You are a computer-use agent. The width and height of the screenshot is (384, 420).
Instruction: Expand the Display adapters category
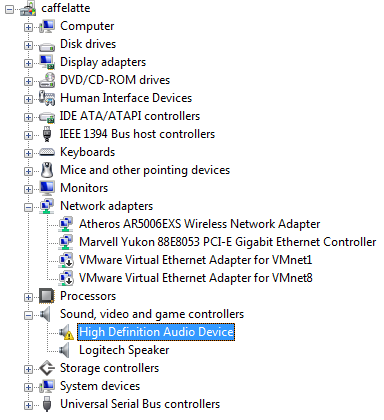point(28,63)
